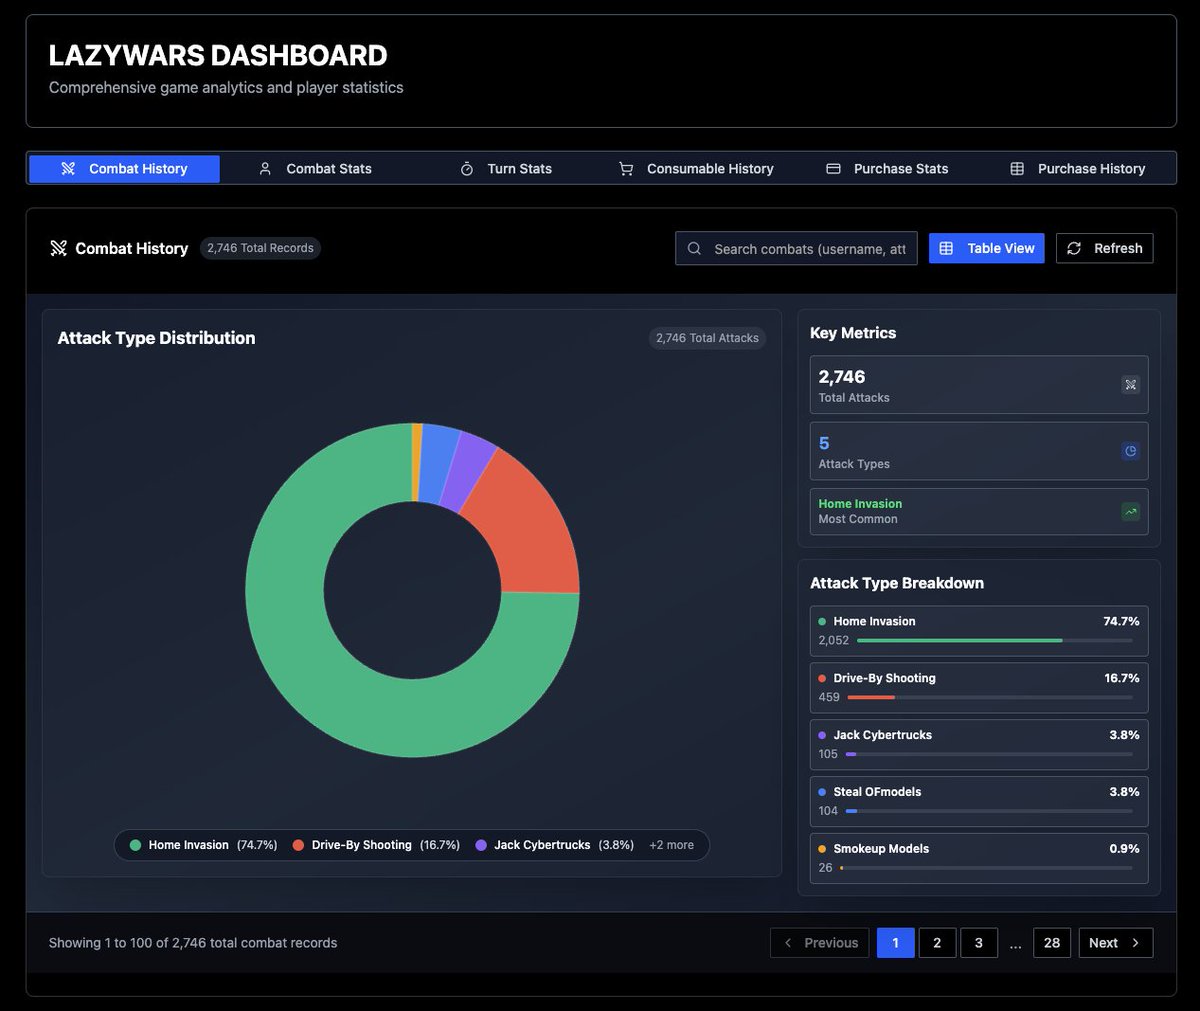Click crossed swords icon in Combat History tab
The image size is (1200, 1011).
68,169
